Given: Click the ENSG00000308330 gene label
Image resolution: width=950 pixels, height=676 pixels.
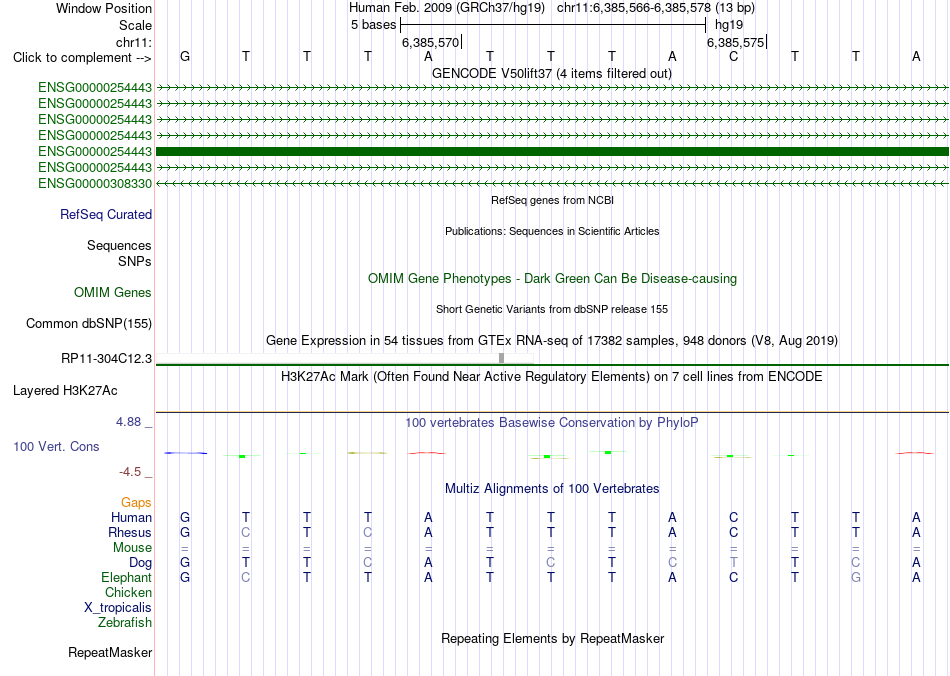Looking at the screenshot, I should pos(95,184).
